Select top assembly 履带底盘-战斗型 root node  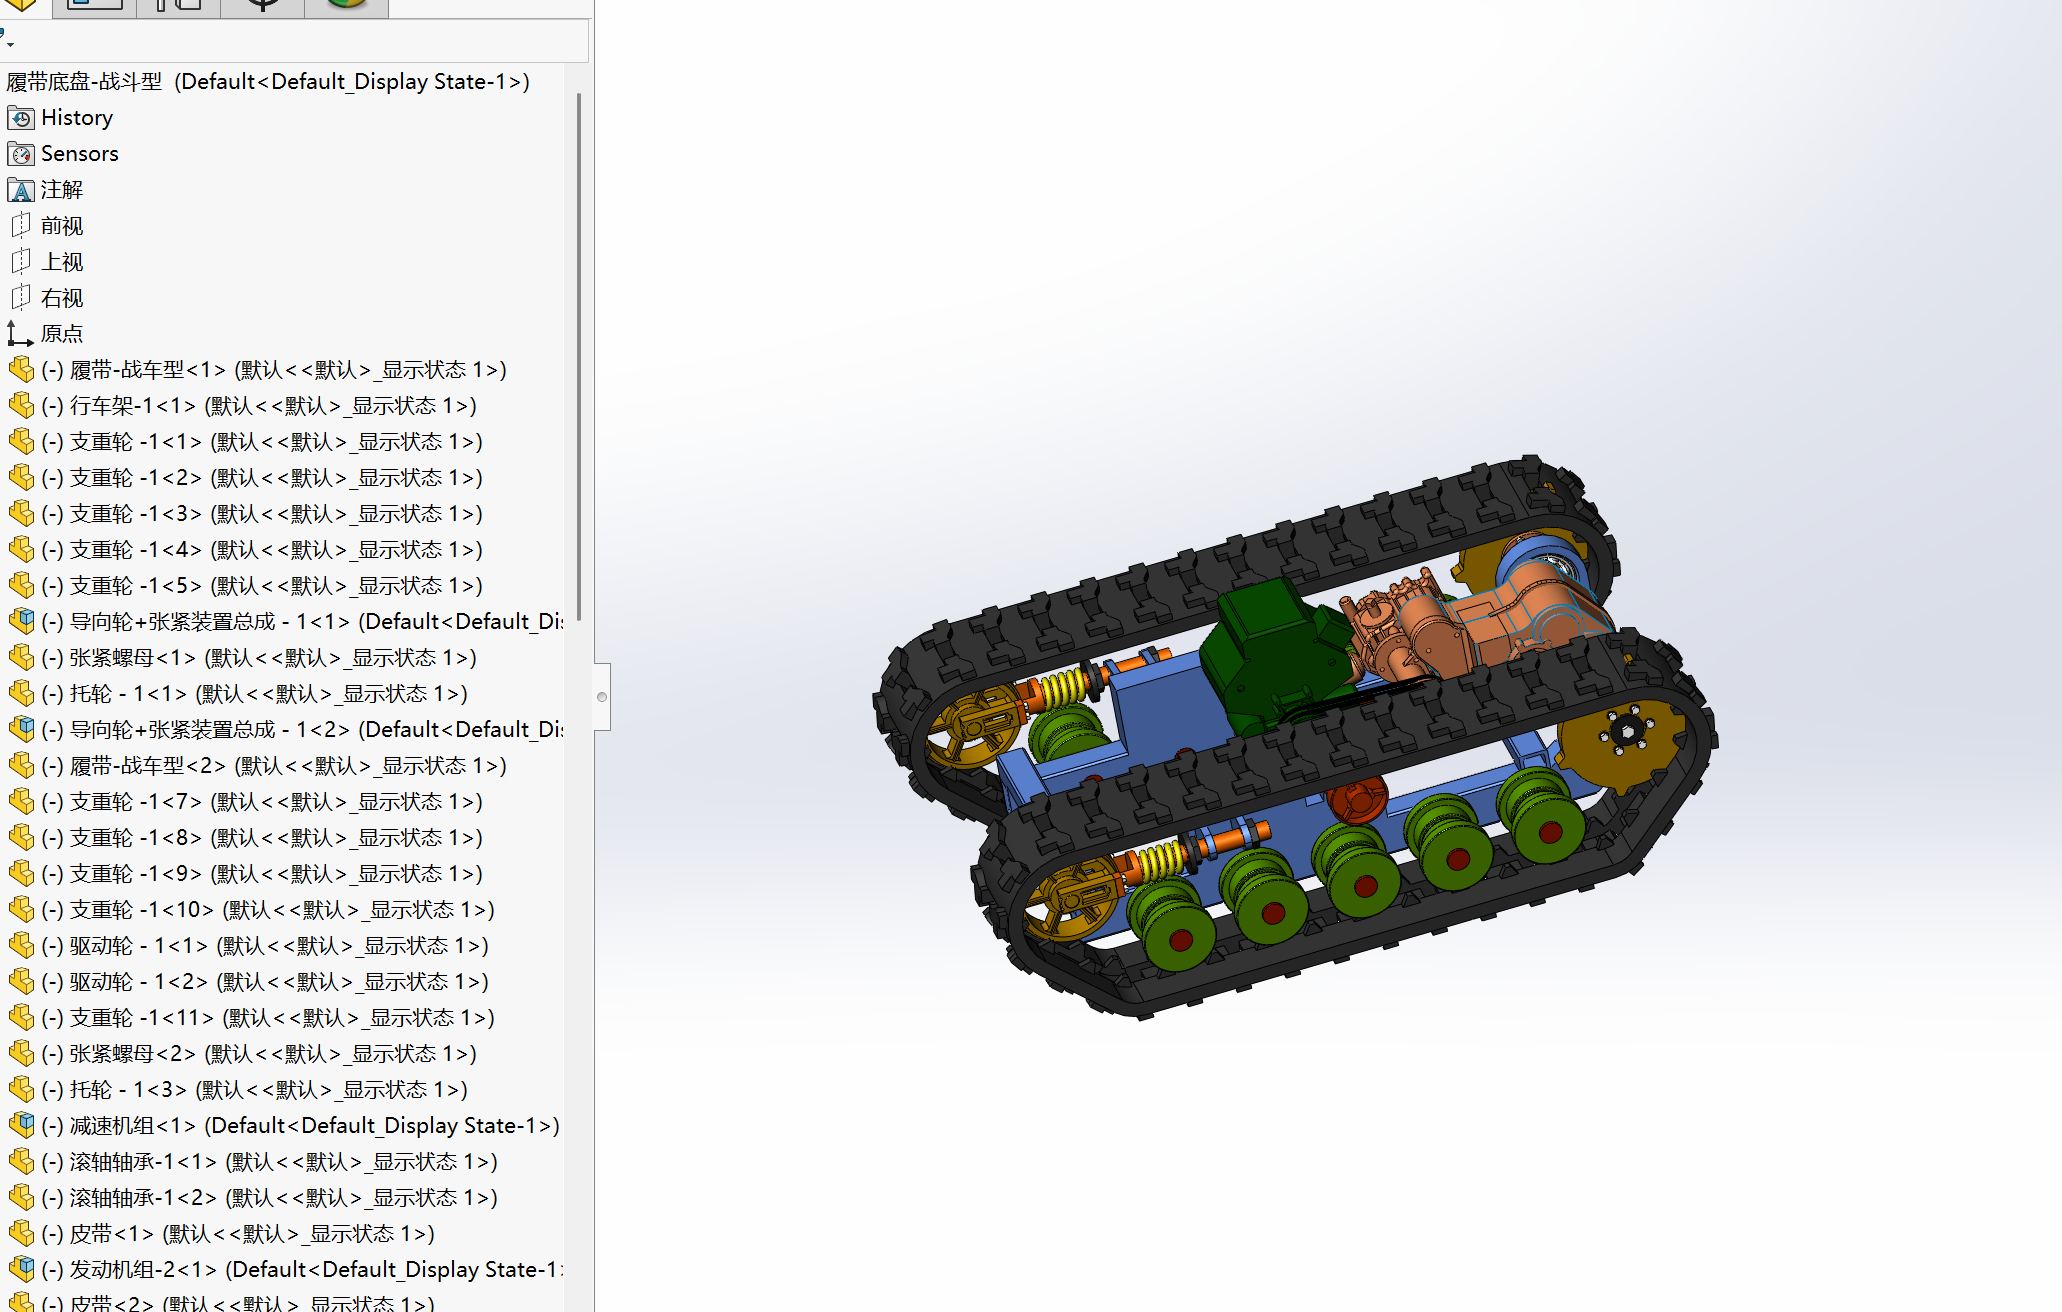[268, 82]
